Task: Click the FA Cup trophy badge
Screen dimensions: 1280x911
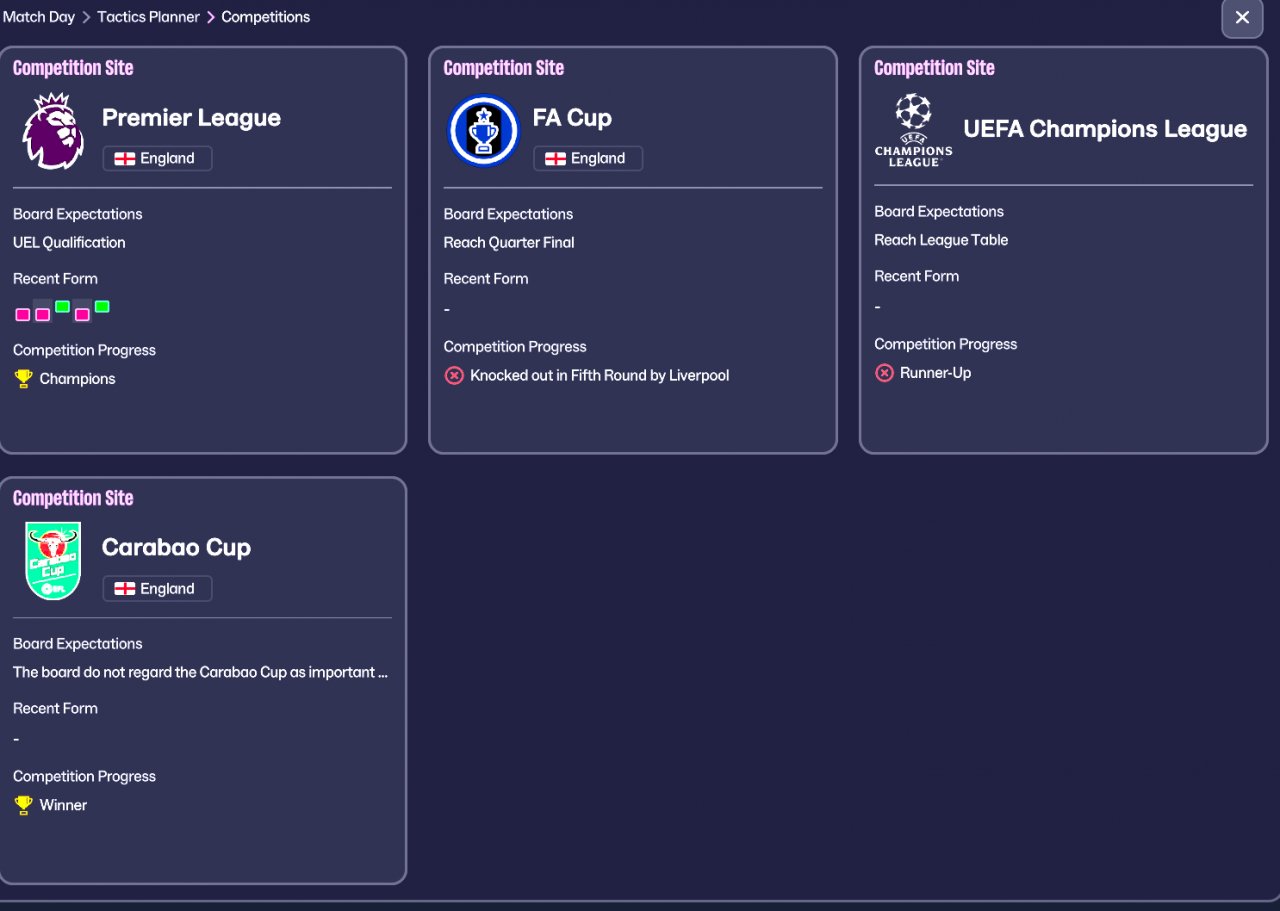Action: coord(484,131)
